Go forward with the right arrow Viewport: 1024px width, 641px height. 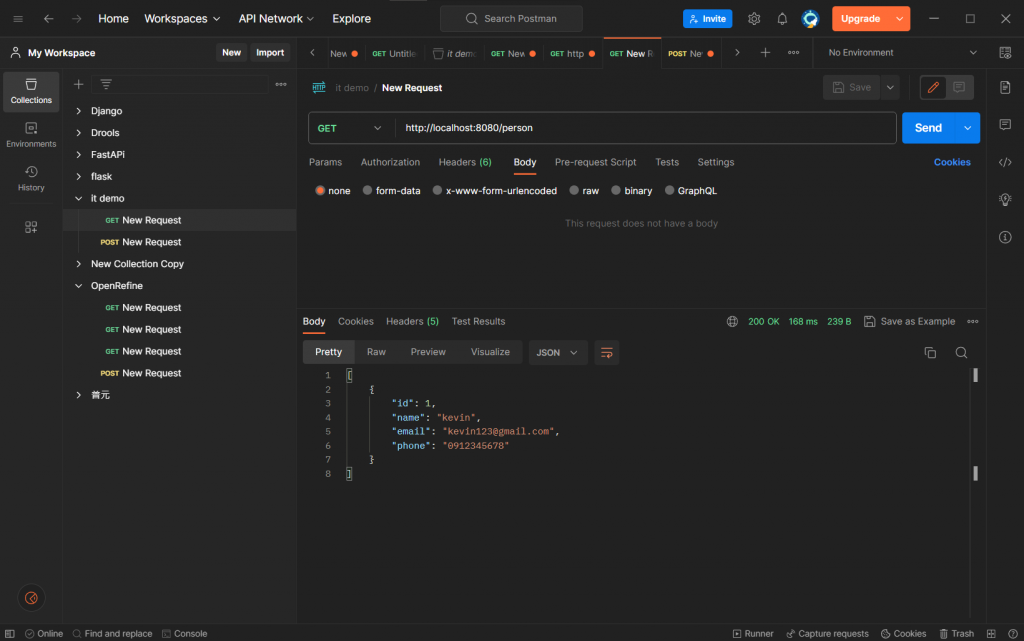[77, 19]
